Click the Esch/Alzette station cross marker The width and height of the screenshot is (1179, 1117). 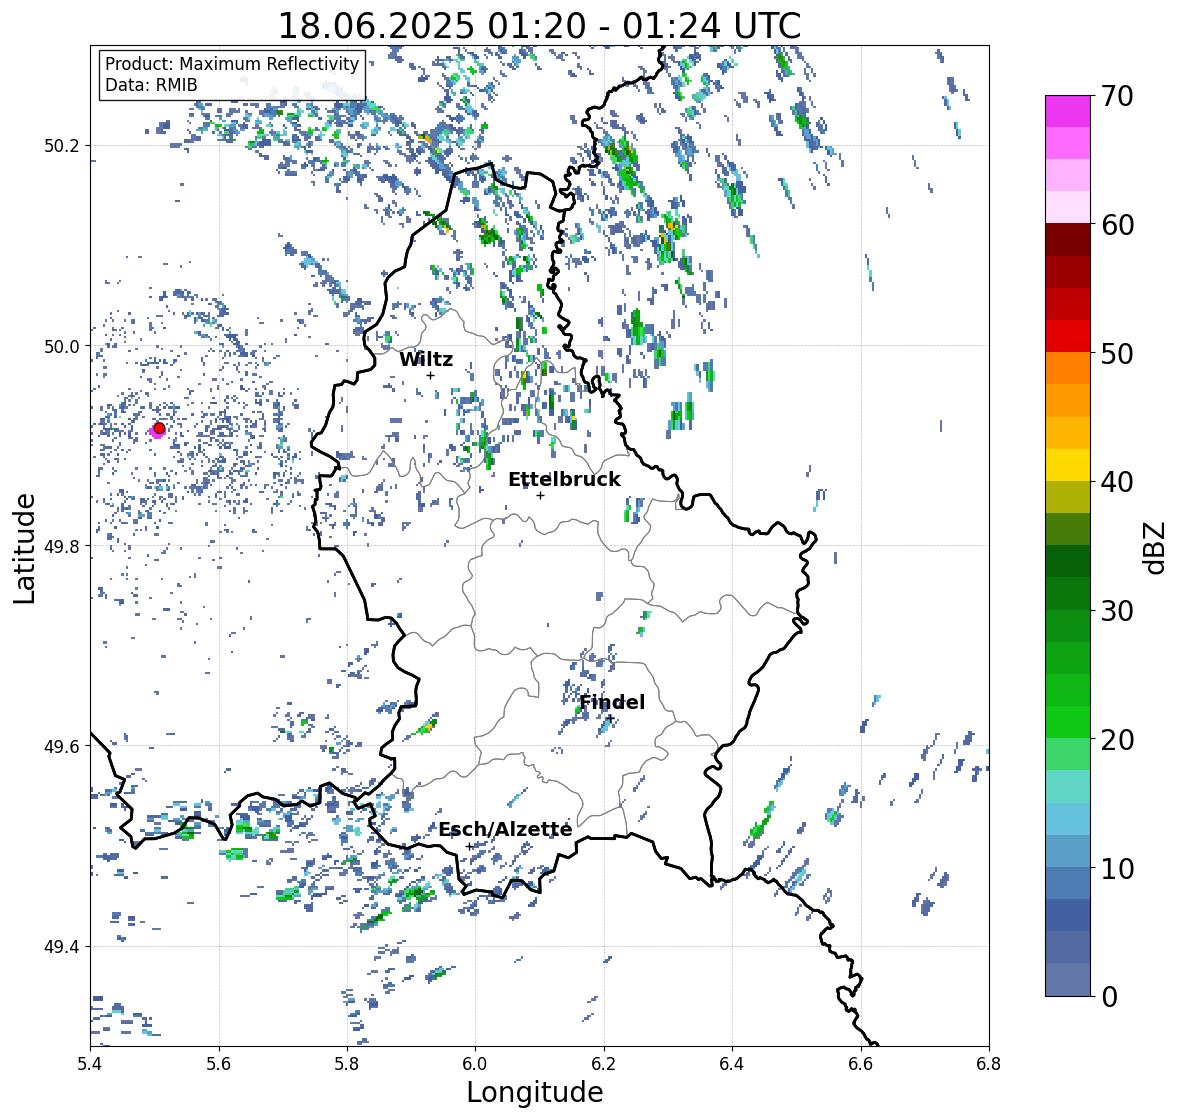tap(470, 846)
